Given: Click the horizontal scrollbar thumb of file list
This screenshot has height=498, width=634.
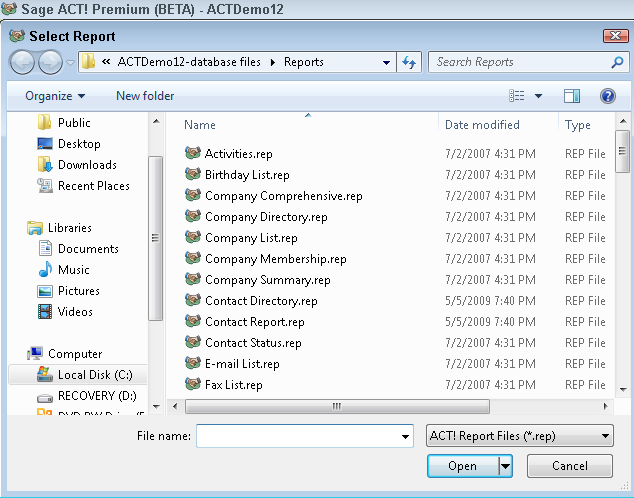Looking at the screenshot, I should [x=337, y=406].
